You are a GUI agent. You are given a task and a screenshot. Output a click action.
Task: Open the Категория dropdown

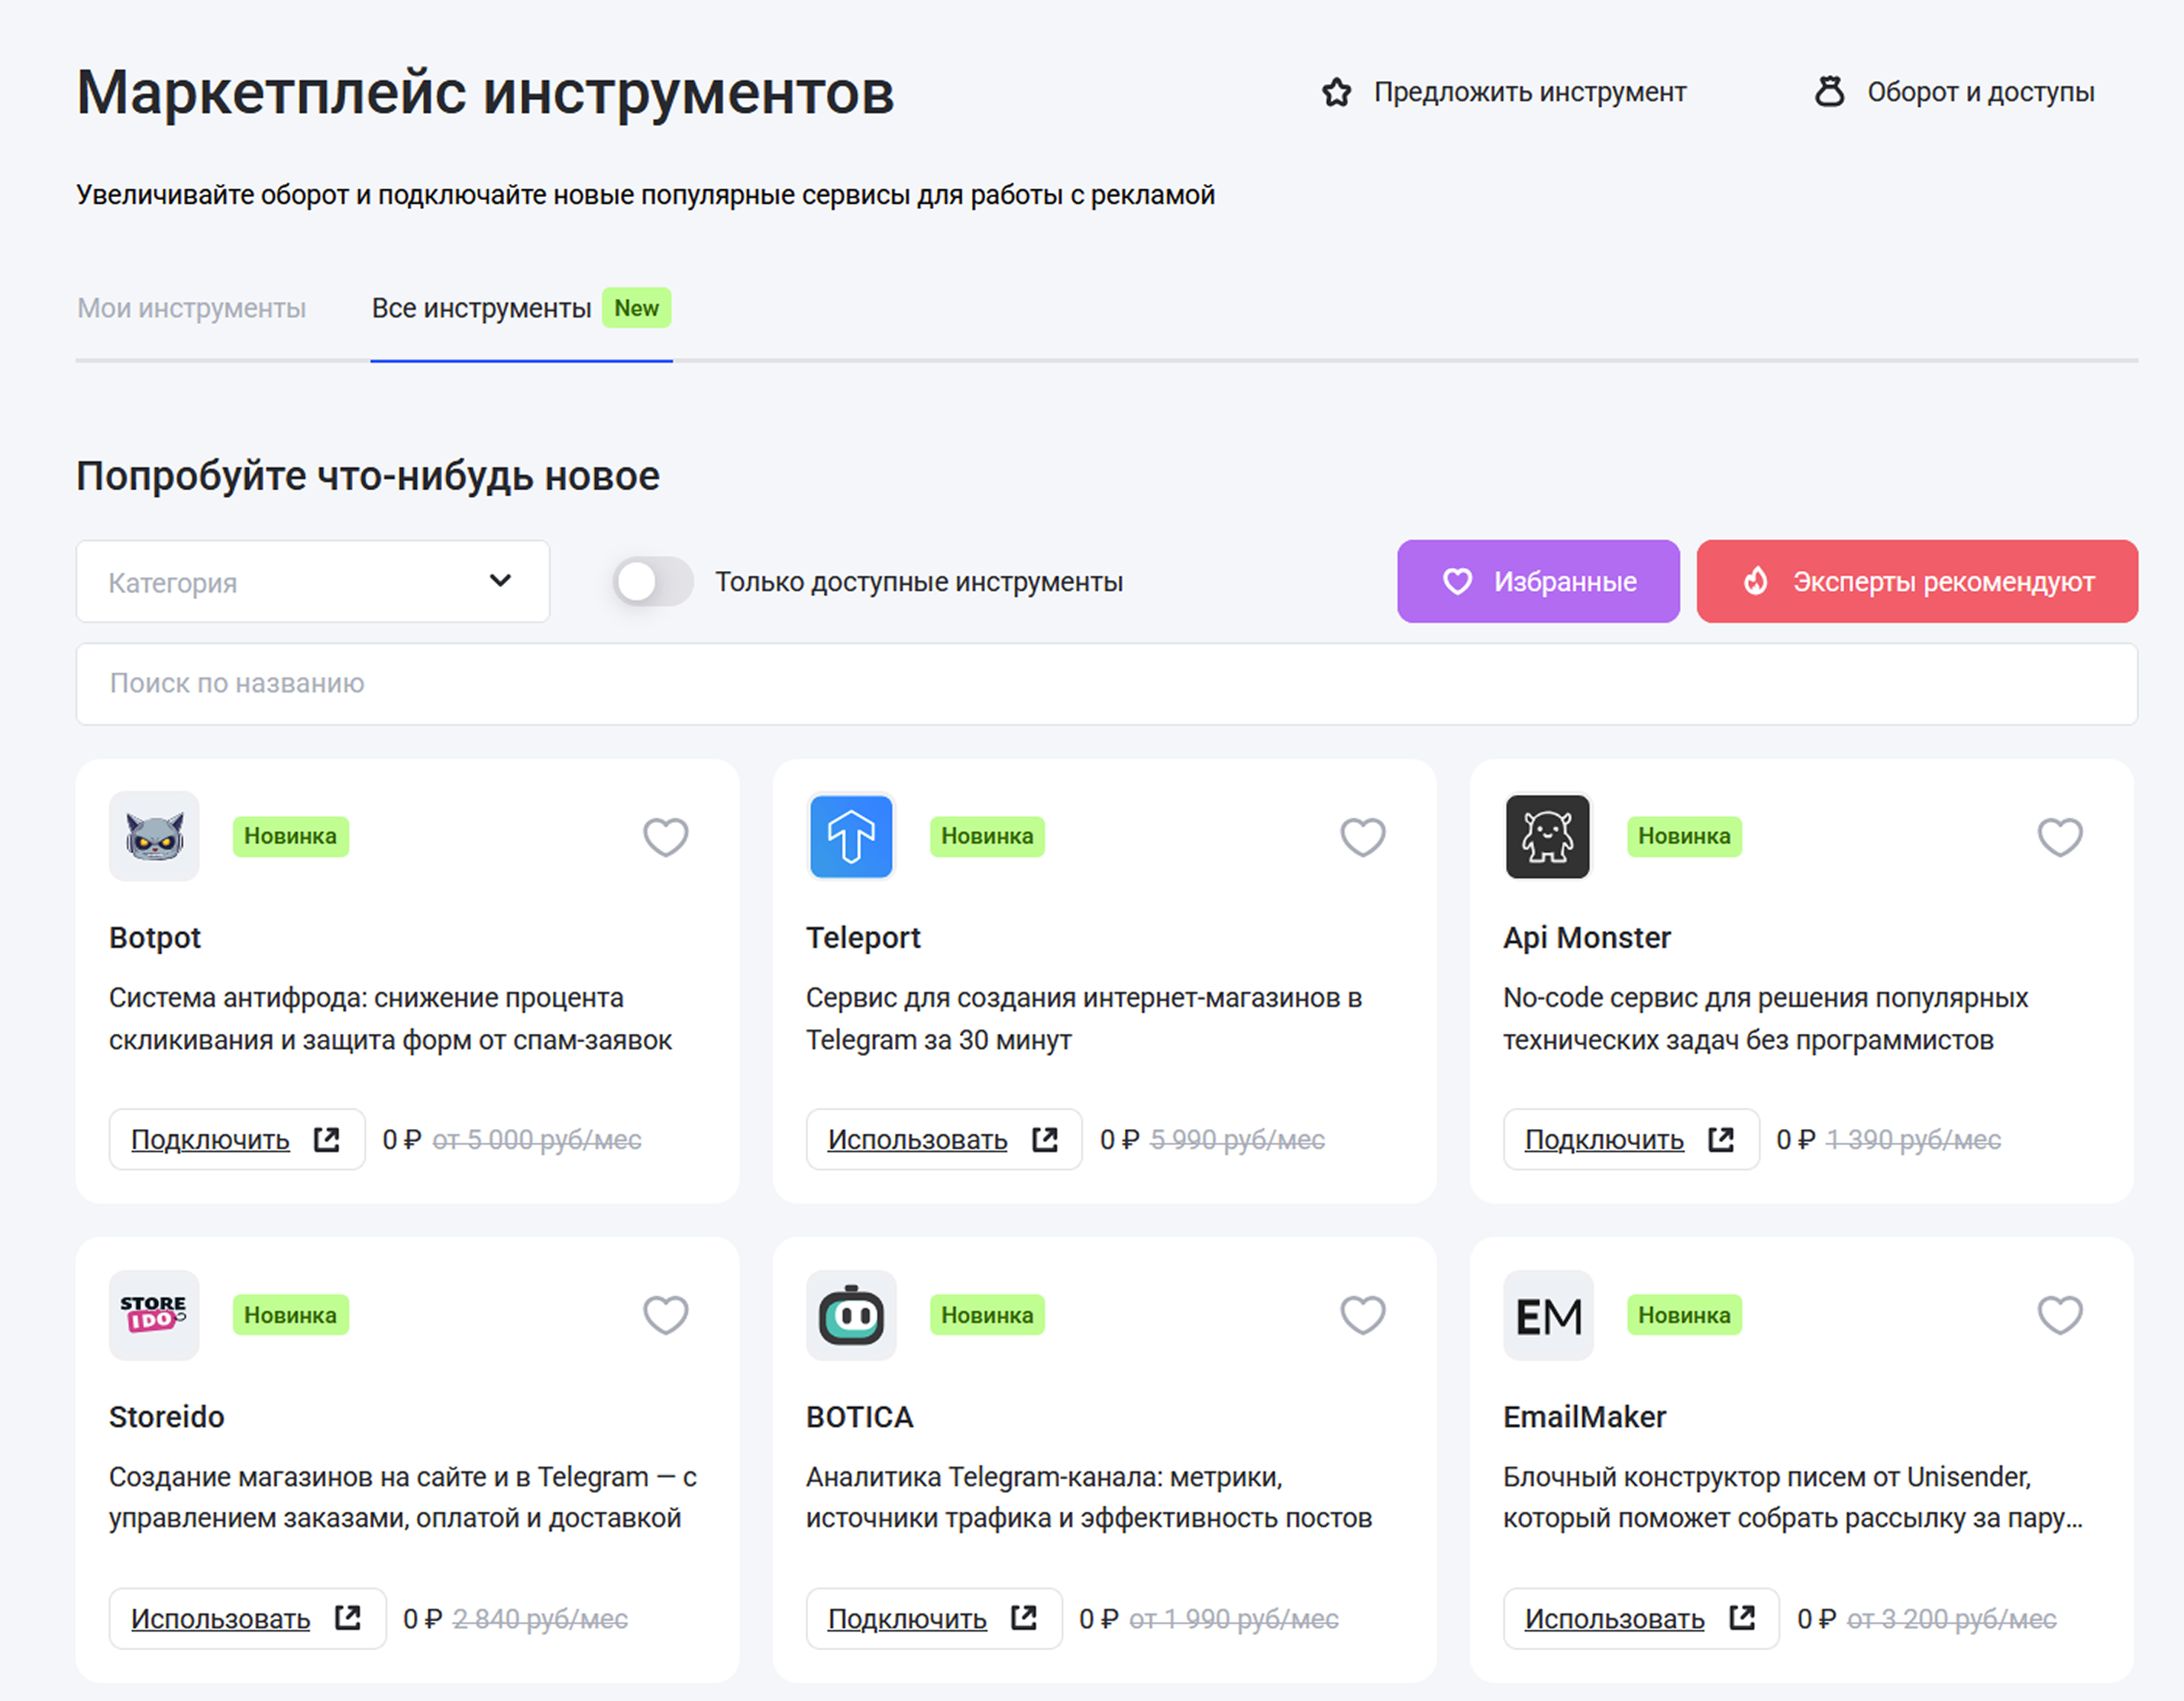313,581
